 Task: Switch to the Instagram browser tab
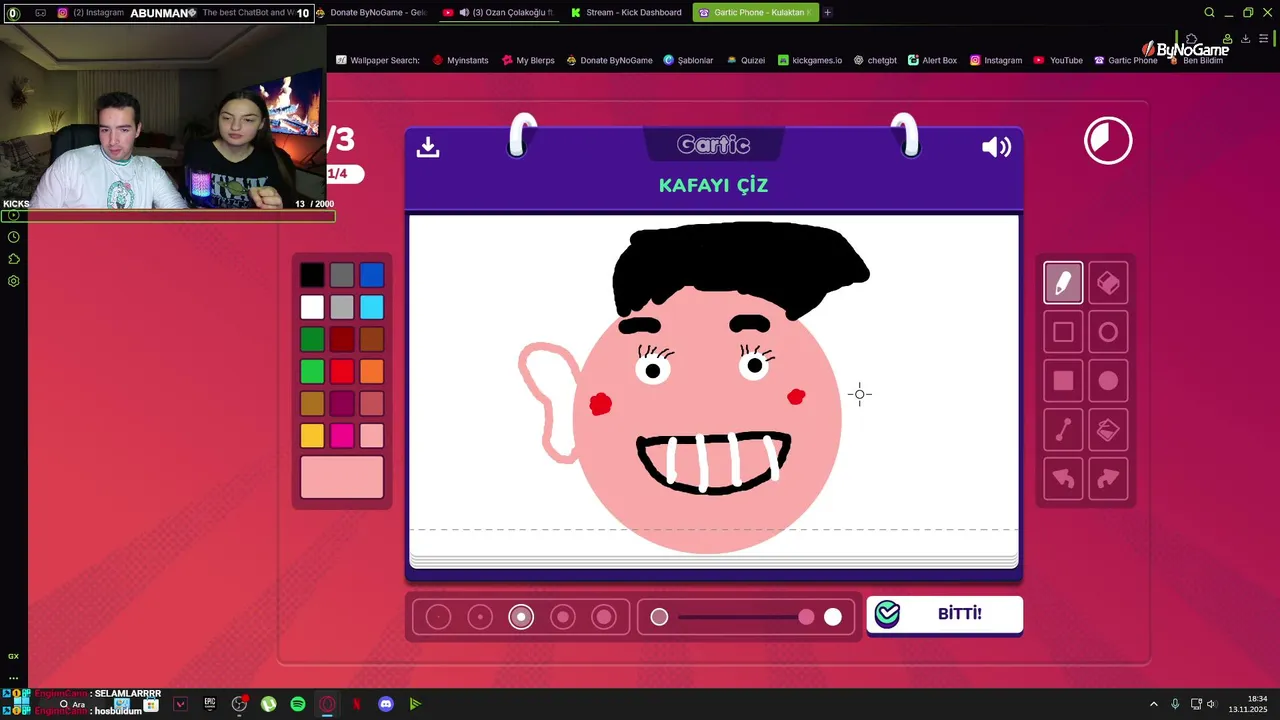click(x=90, y=12)
